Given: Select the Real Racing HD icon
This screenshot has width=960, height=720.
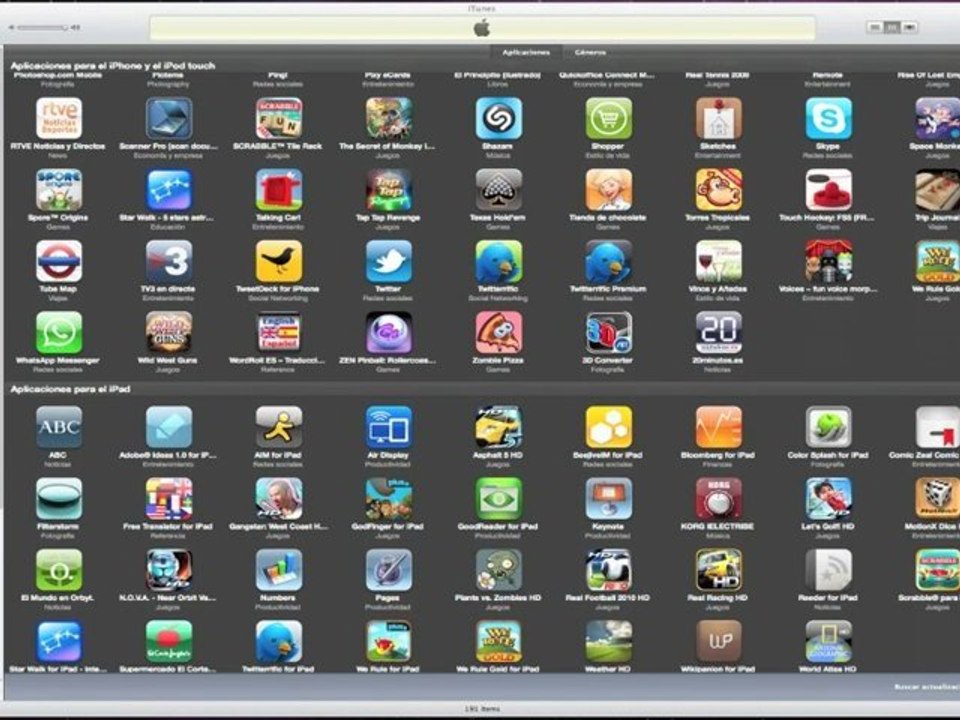Looking at the screenshot, I should pyautogui.click(x=718, y=570).
